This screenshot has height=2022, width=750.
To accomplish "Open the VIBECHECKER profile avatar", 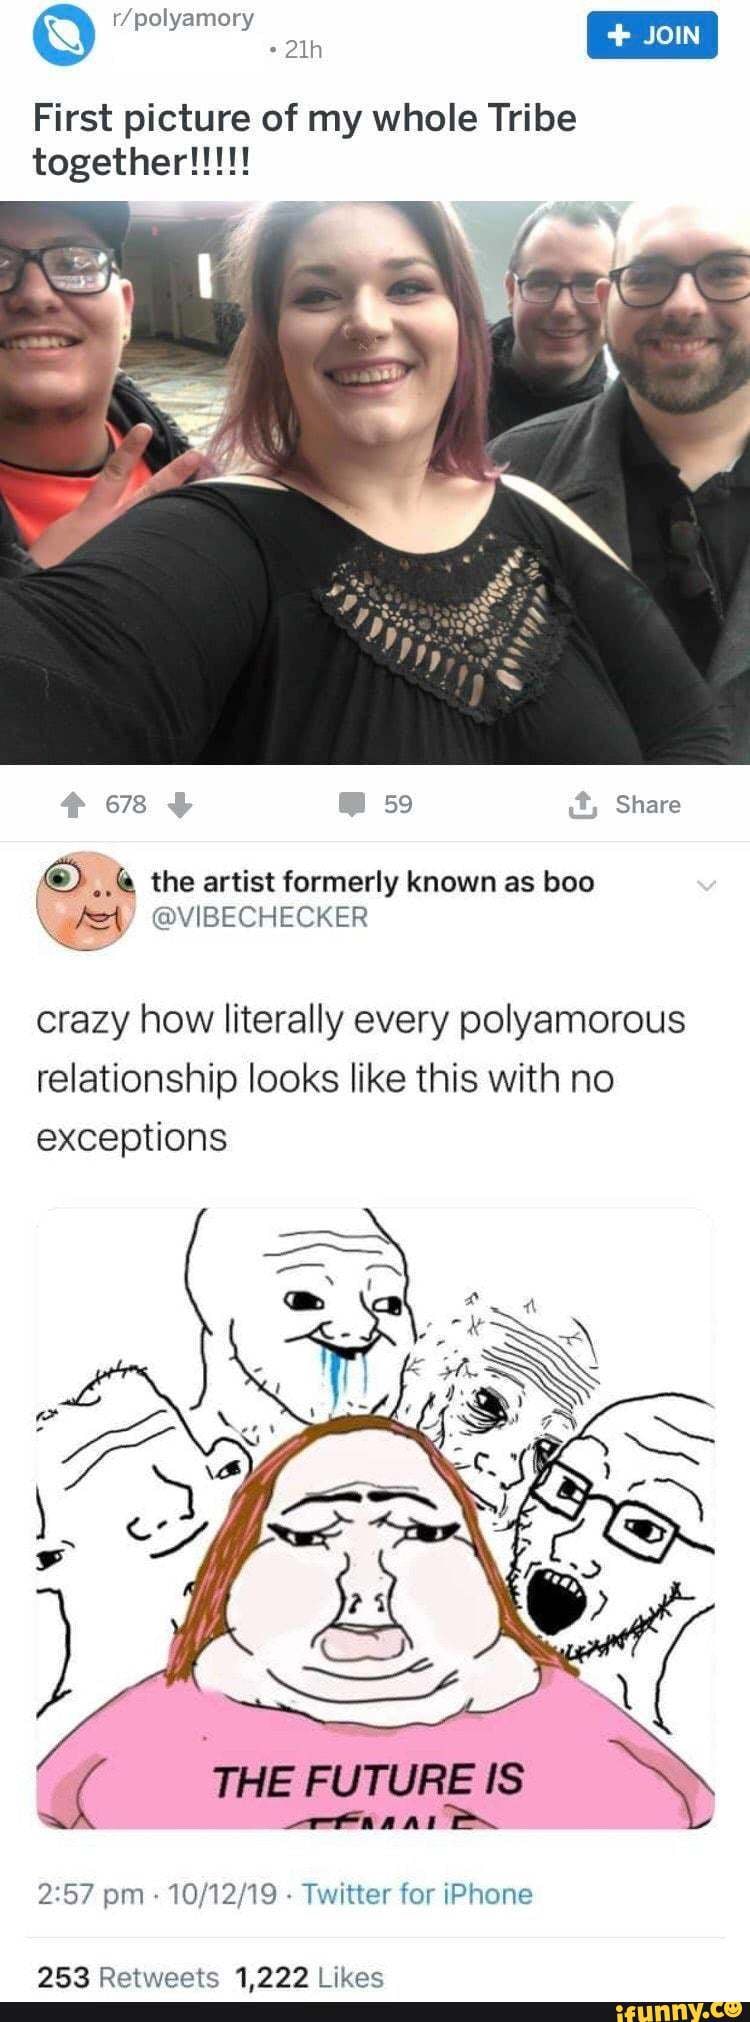I will [85, 901].
